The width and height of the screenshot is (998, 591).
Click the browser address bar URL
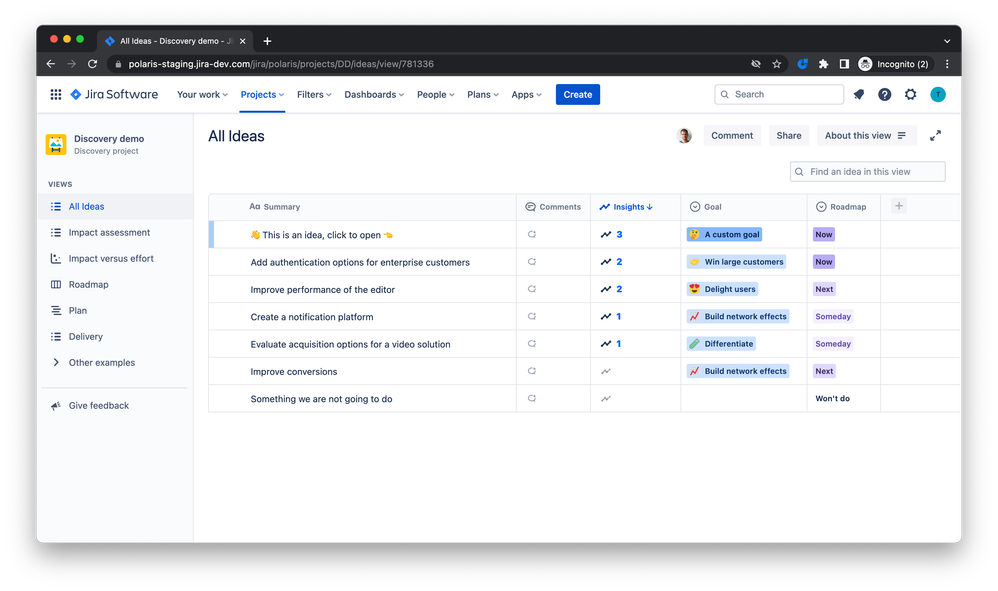(281, 64)
